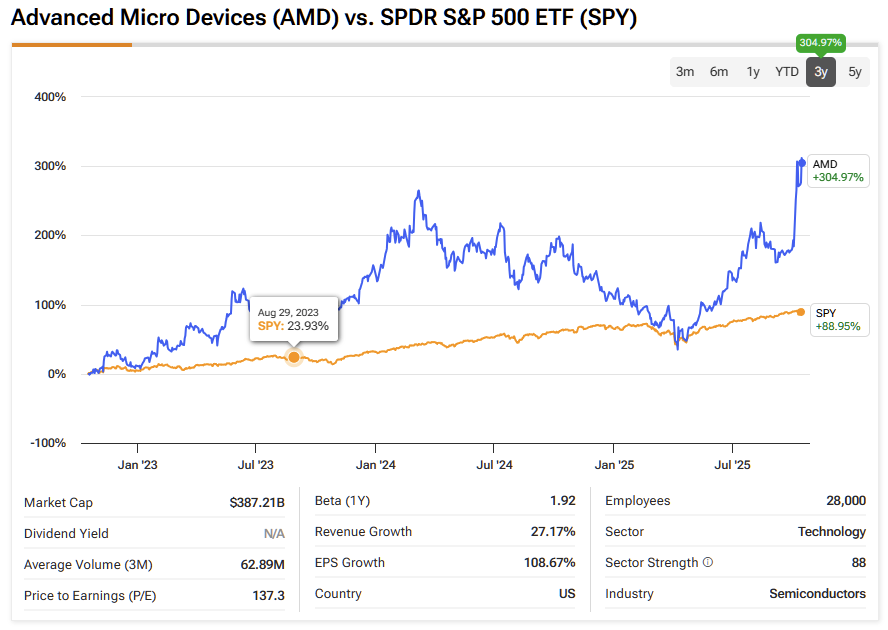Click the Semiconductors industry value
The image size is (888, 630).
point(817,594)
